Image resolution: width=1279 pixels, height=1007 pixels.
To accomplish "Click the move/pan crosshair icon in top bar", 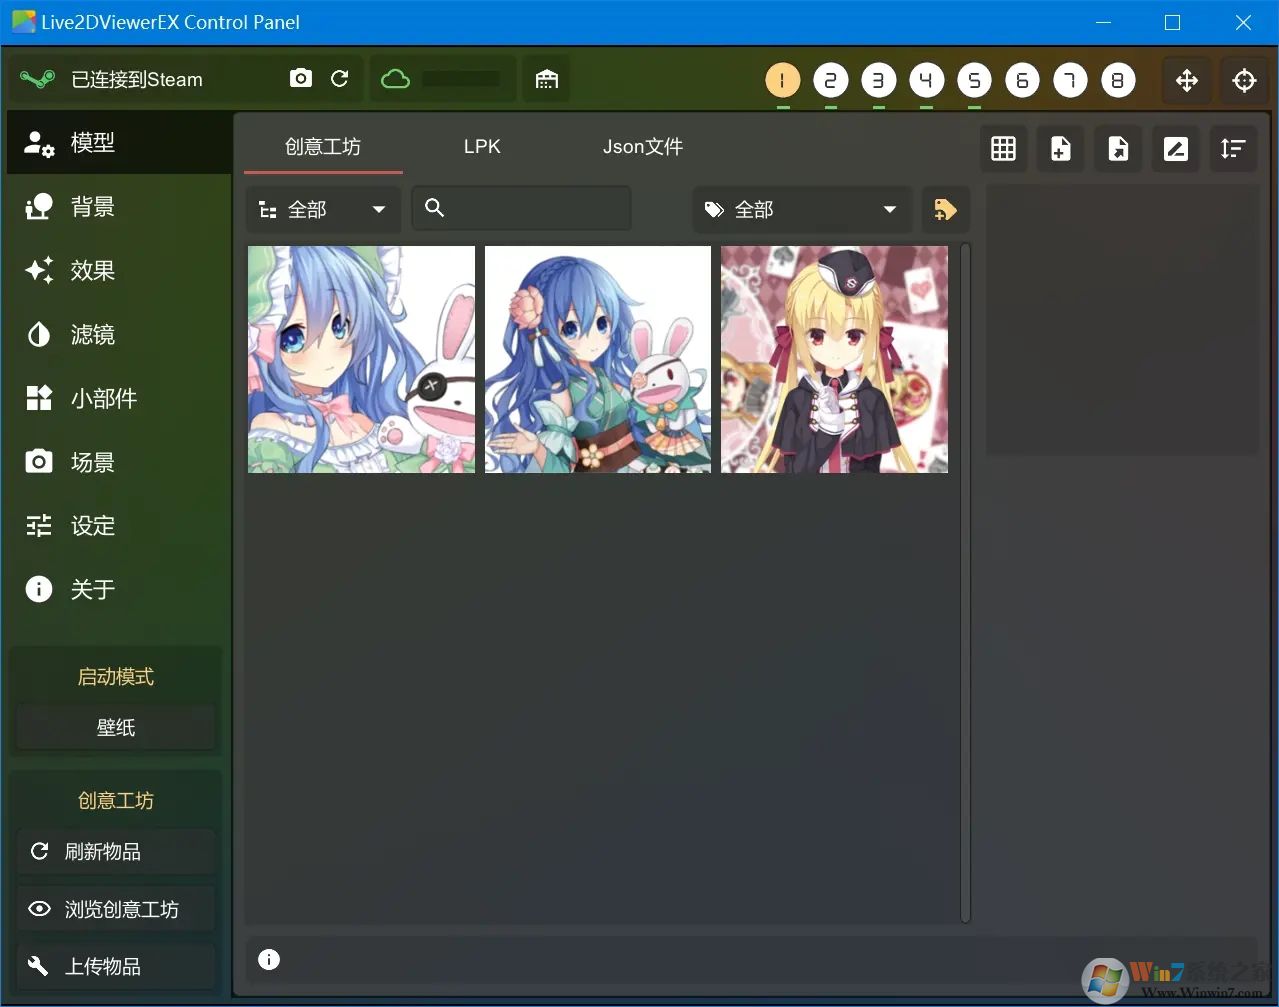I will click(x=1186, y=80).
